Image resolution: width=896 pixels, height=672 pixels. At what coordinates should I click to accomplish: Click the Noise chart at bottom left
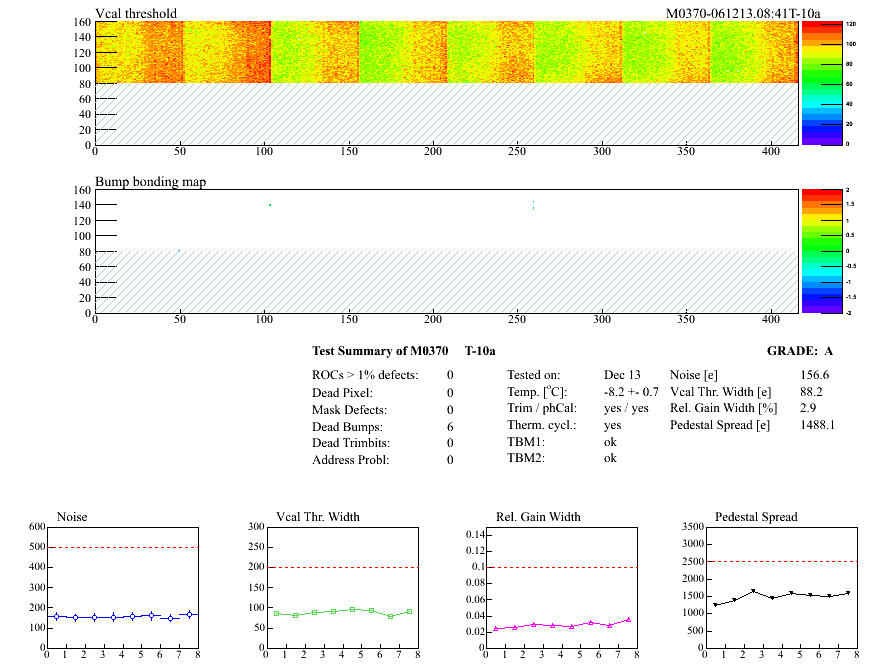pyautogui.click(x=122, y=587)
